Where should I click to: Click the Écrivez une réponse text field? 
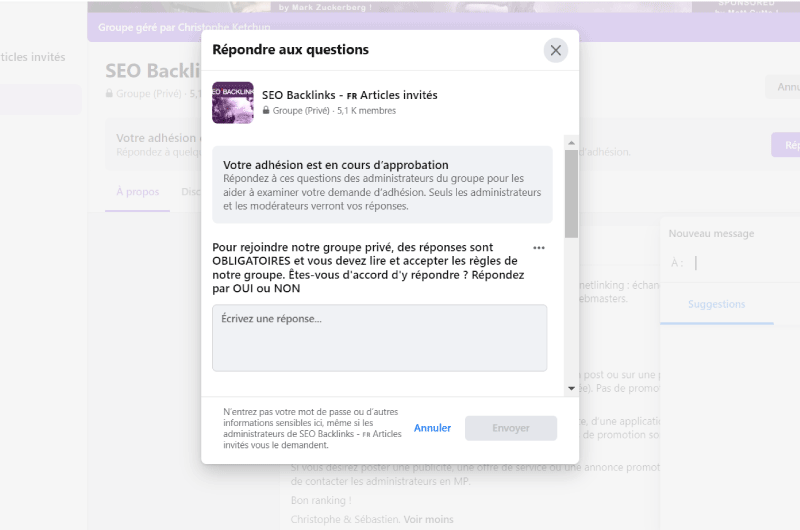pyautogui.click(x=380, y=338)
